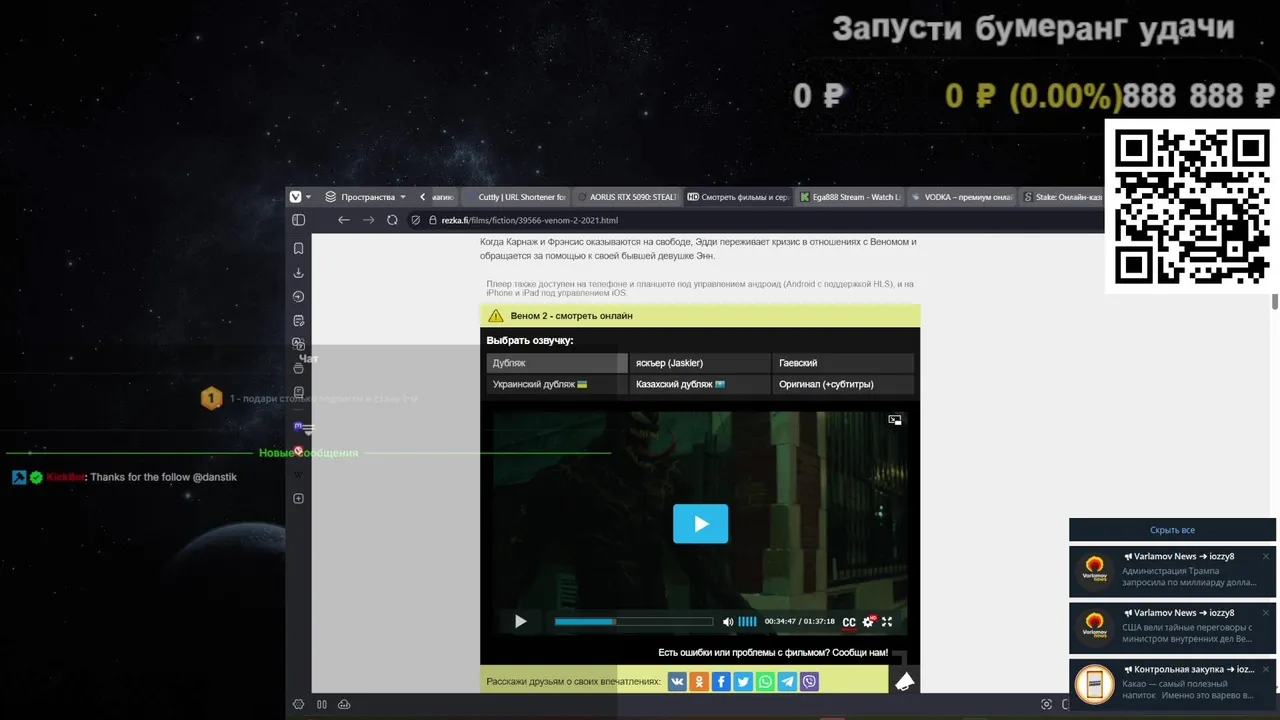This screenshot has height=720, width=1280.
Task: Open the tracker shield icon in address bar
Action: 416,220
